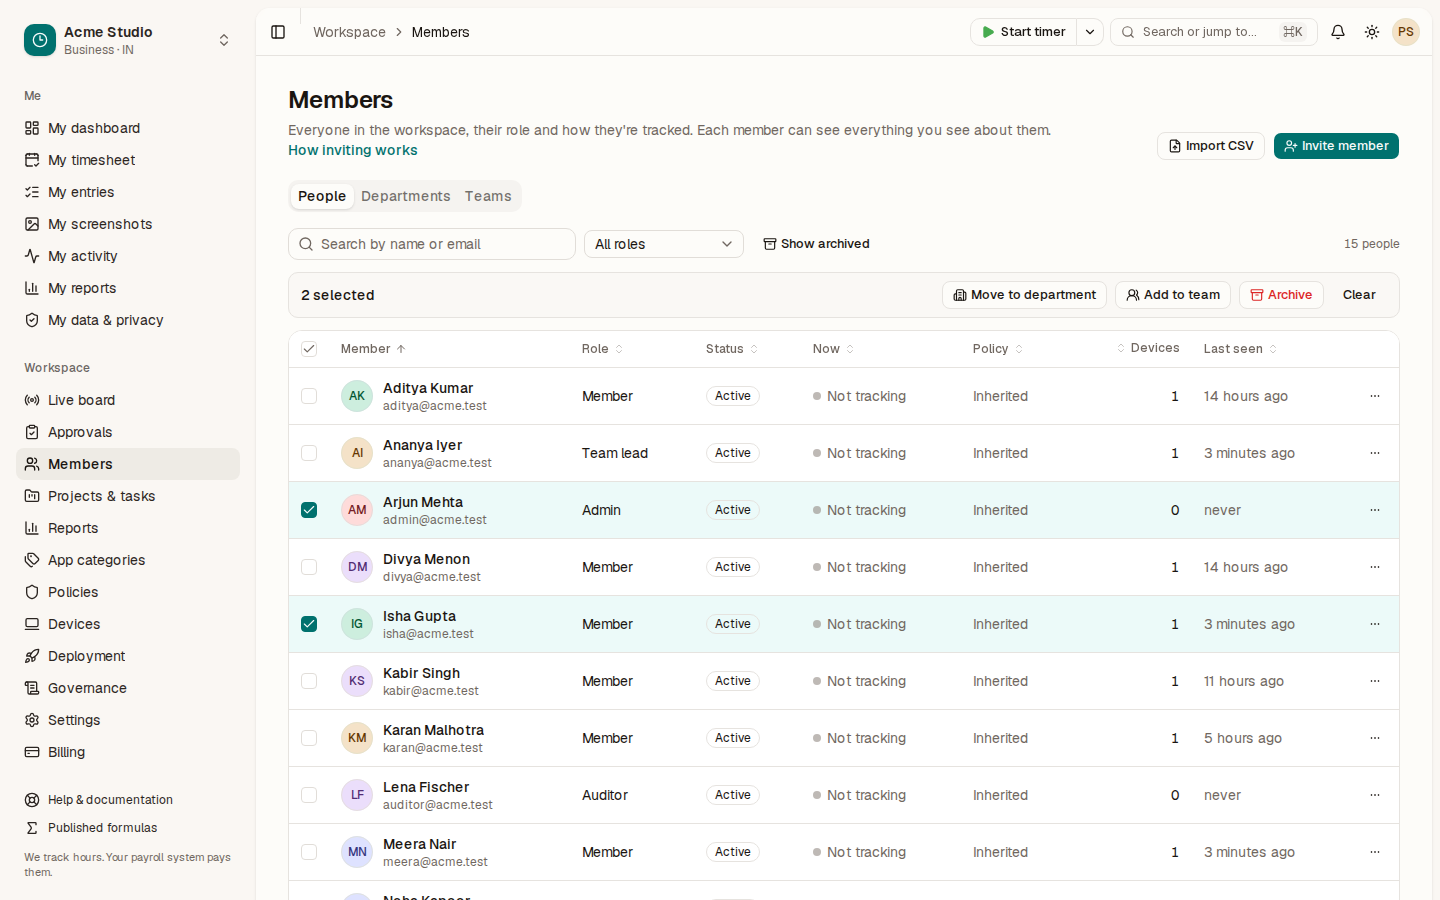The width and height of the screenshot is (1440, 900).
Task: Open the Acme Studio workspace switcher
Action: [x=128, y=40]
